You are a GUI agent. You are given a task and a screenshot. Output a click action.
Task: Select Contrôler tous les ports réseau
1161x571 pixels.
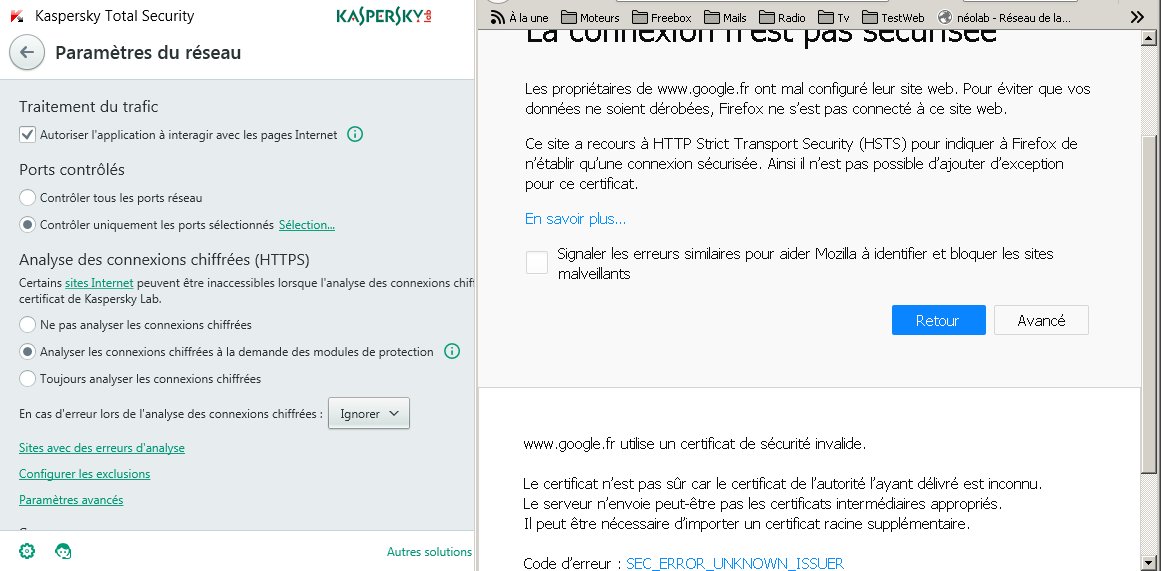(x=27, y=198)
